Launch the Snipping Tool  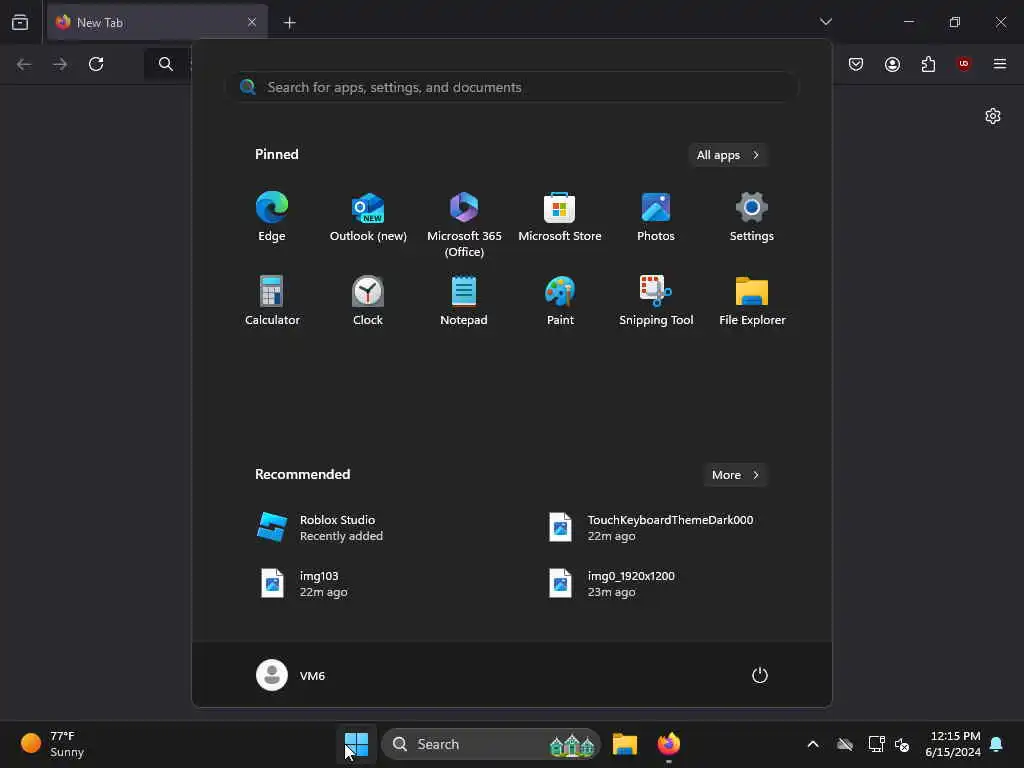click(656, 300)
